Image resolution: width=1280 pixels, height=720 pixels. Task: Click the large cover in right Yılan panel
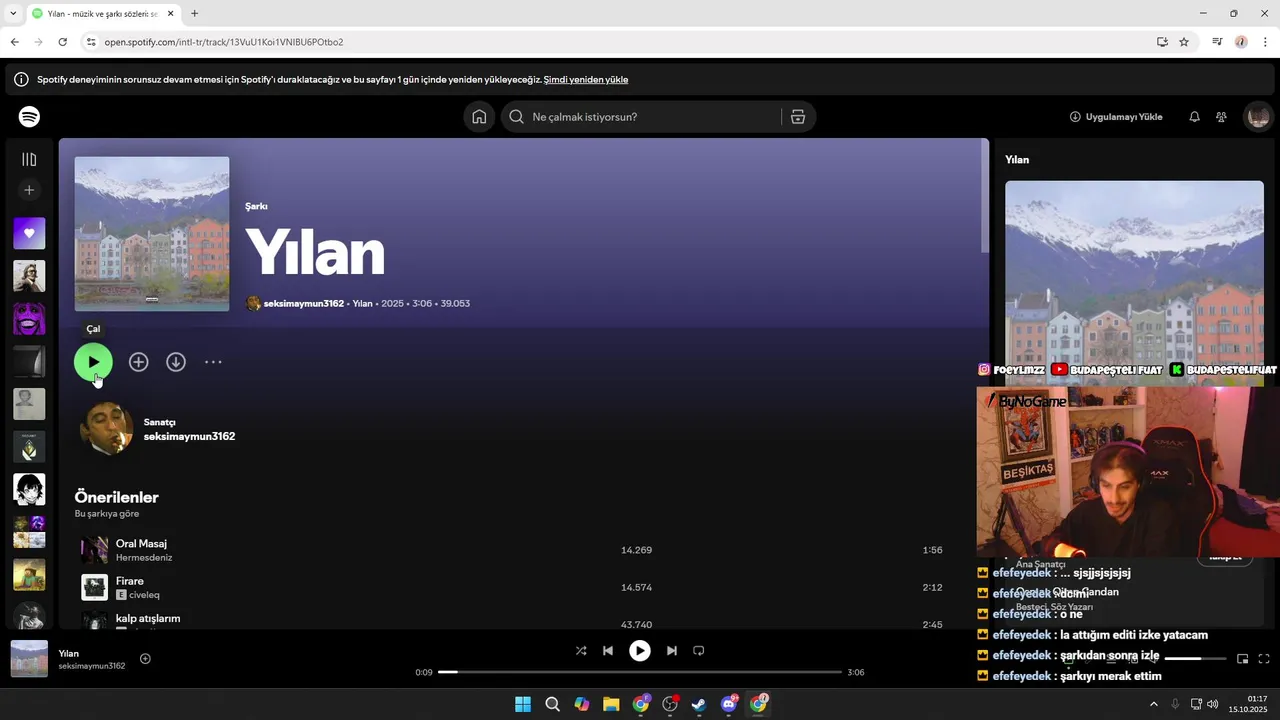pyautogui.click(x=1134, y=283)
